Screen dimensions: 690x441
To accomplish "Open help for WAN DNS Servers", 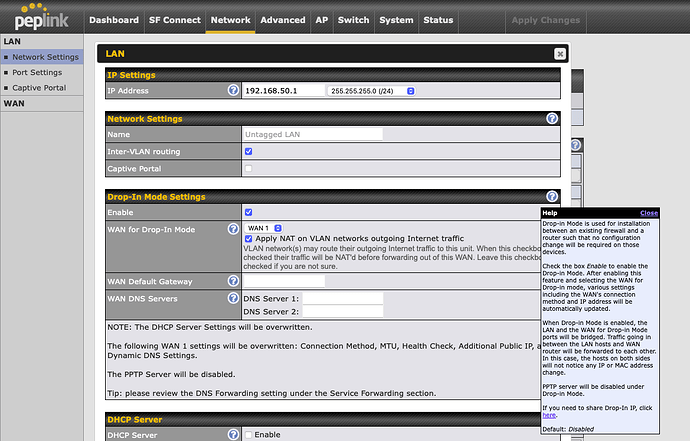I will pos(233,298).
